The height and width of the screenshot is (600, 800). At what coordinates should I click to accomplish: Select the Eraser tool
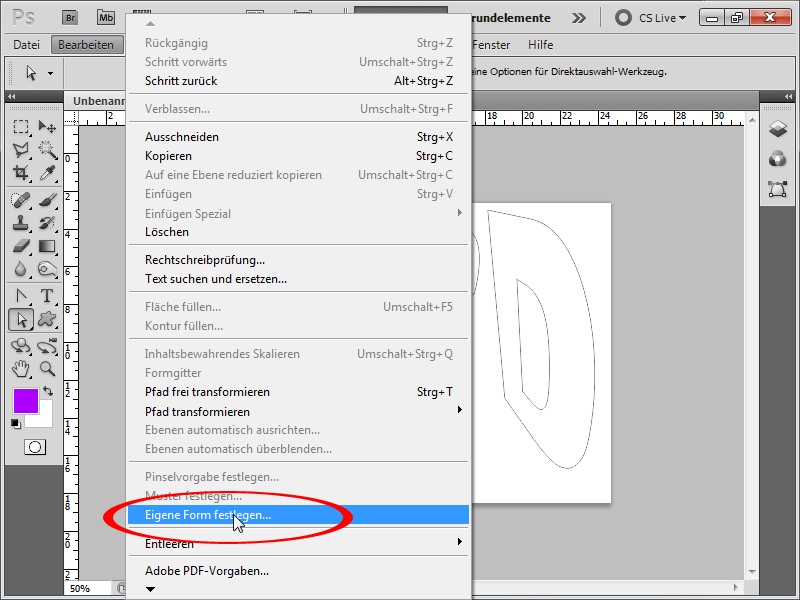click(x=21, y=246)
